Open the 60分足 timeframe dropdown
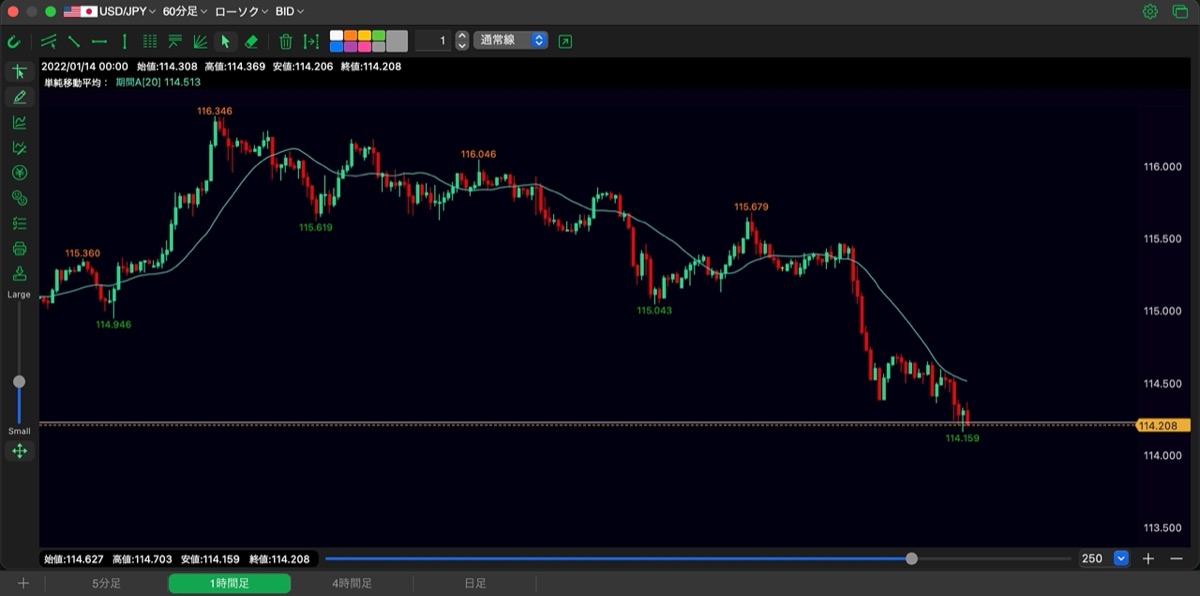The height and width of the screenshot is (596, 1200). pyautogui.click(x=185, y=12)
